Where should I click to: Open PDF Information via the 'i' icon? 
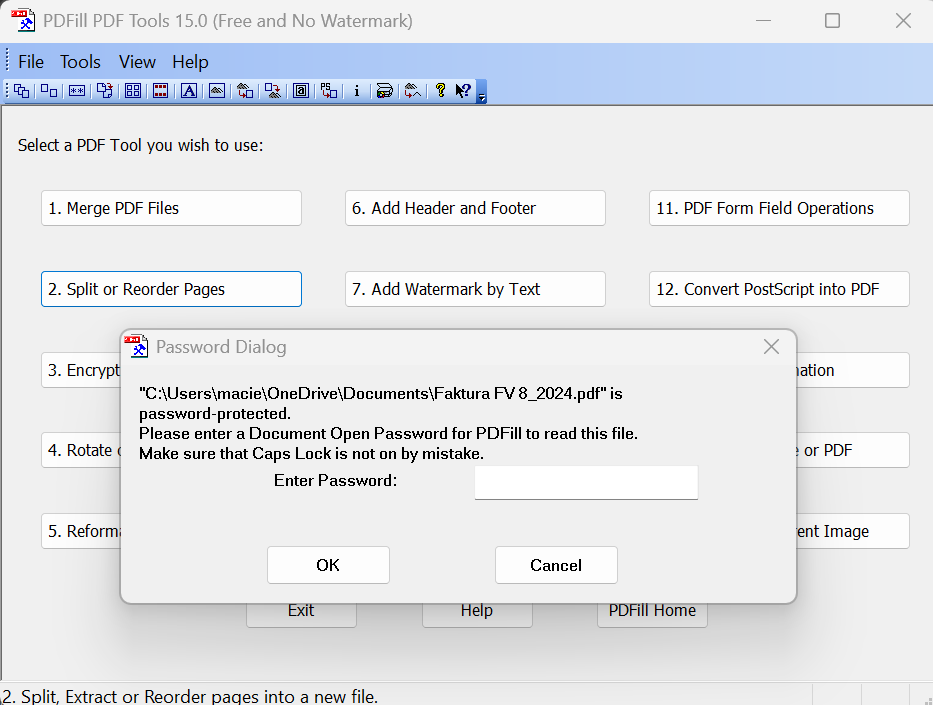pyautogui.click(x=356, y=91)
